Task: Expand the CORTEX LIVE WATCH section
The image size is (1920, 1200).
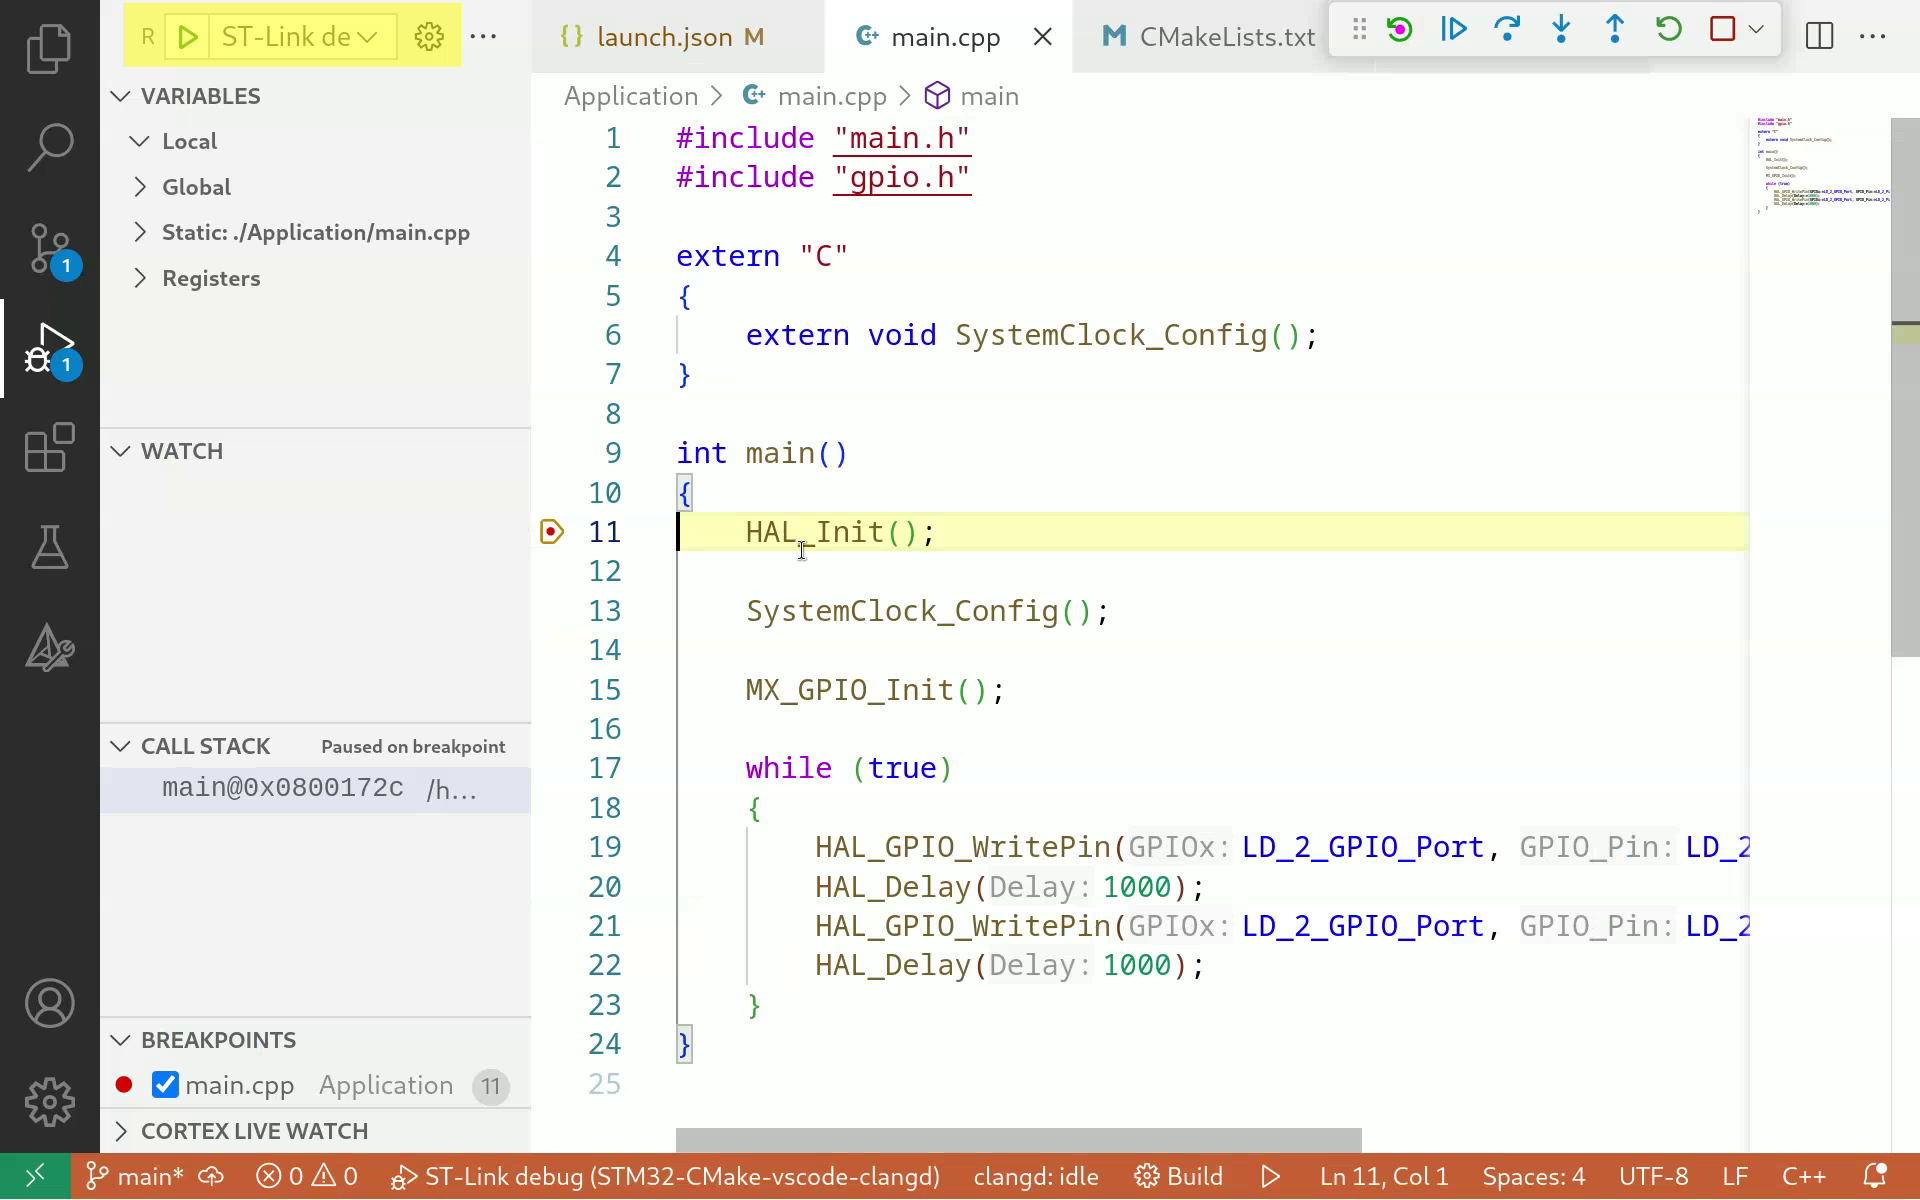Action: (x=254, y=1131)
